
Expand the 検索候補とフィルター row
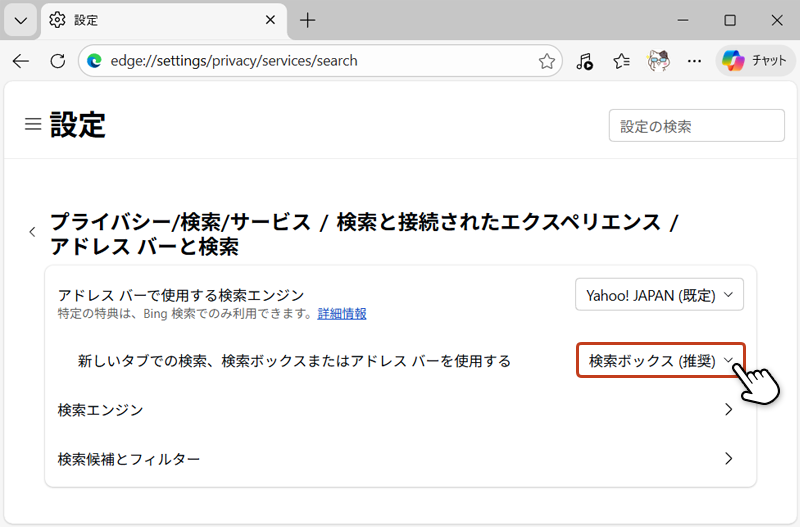(400, 459)
